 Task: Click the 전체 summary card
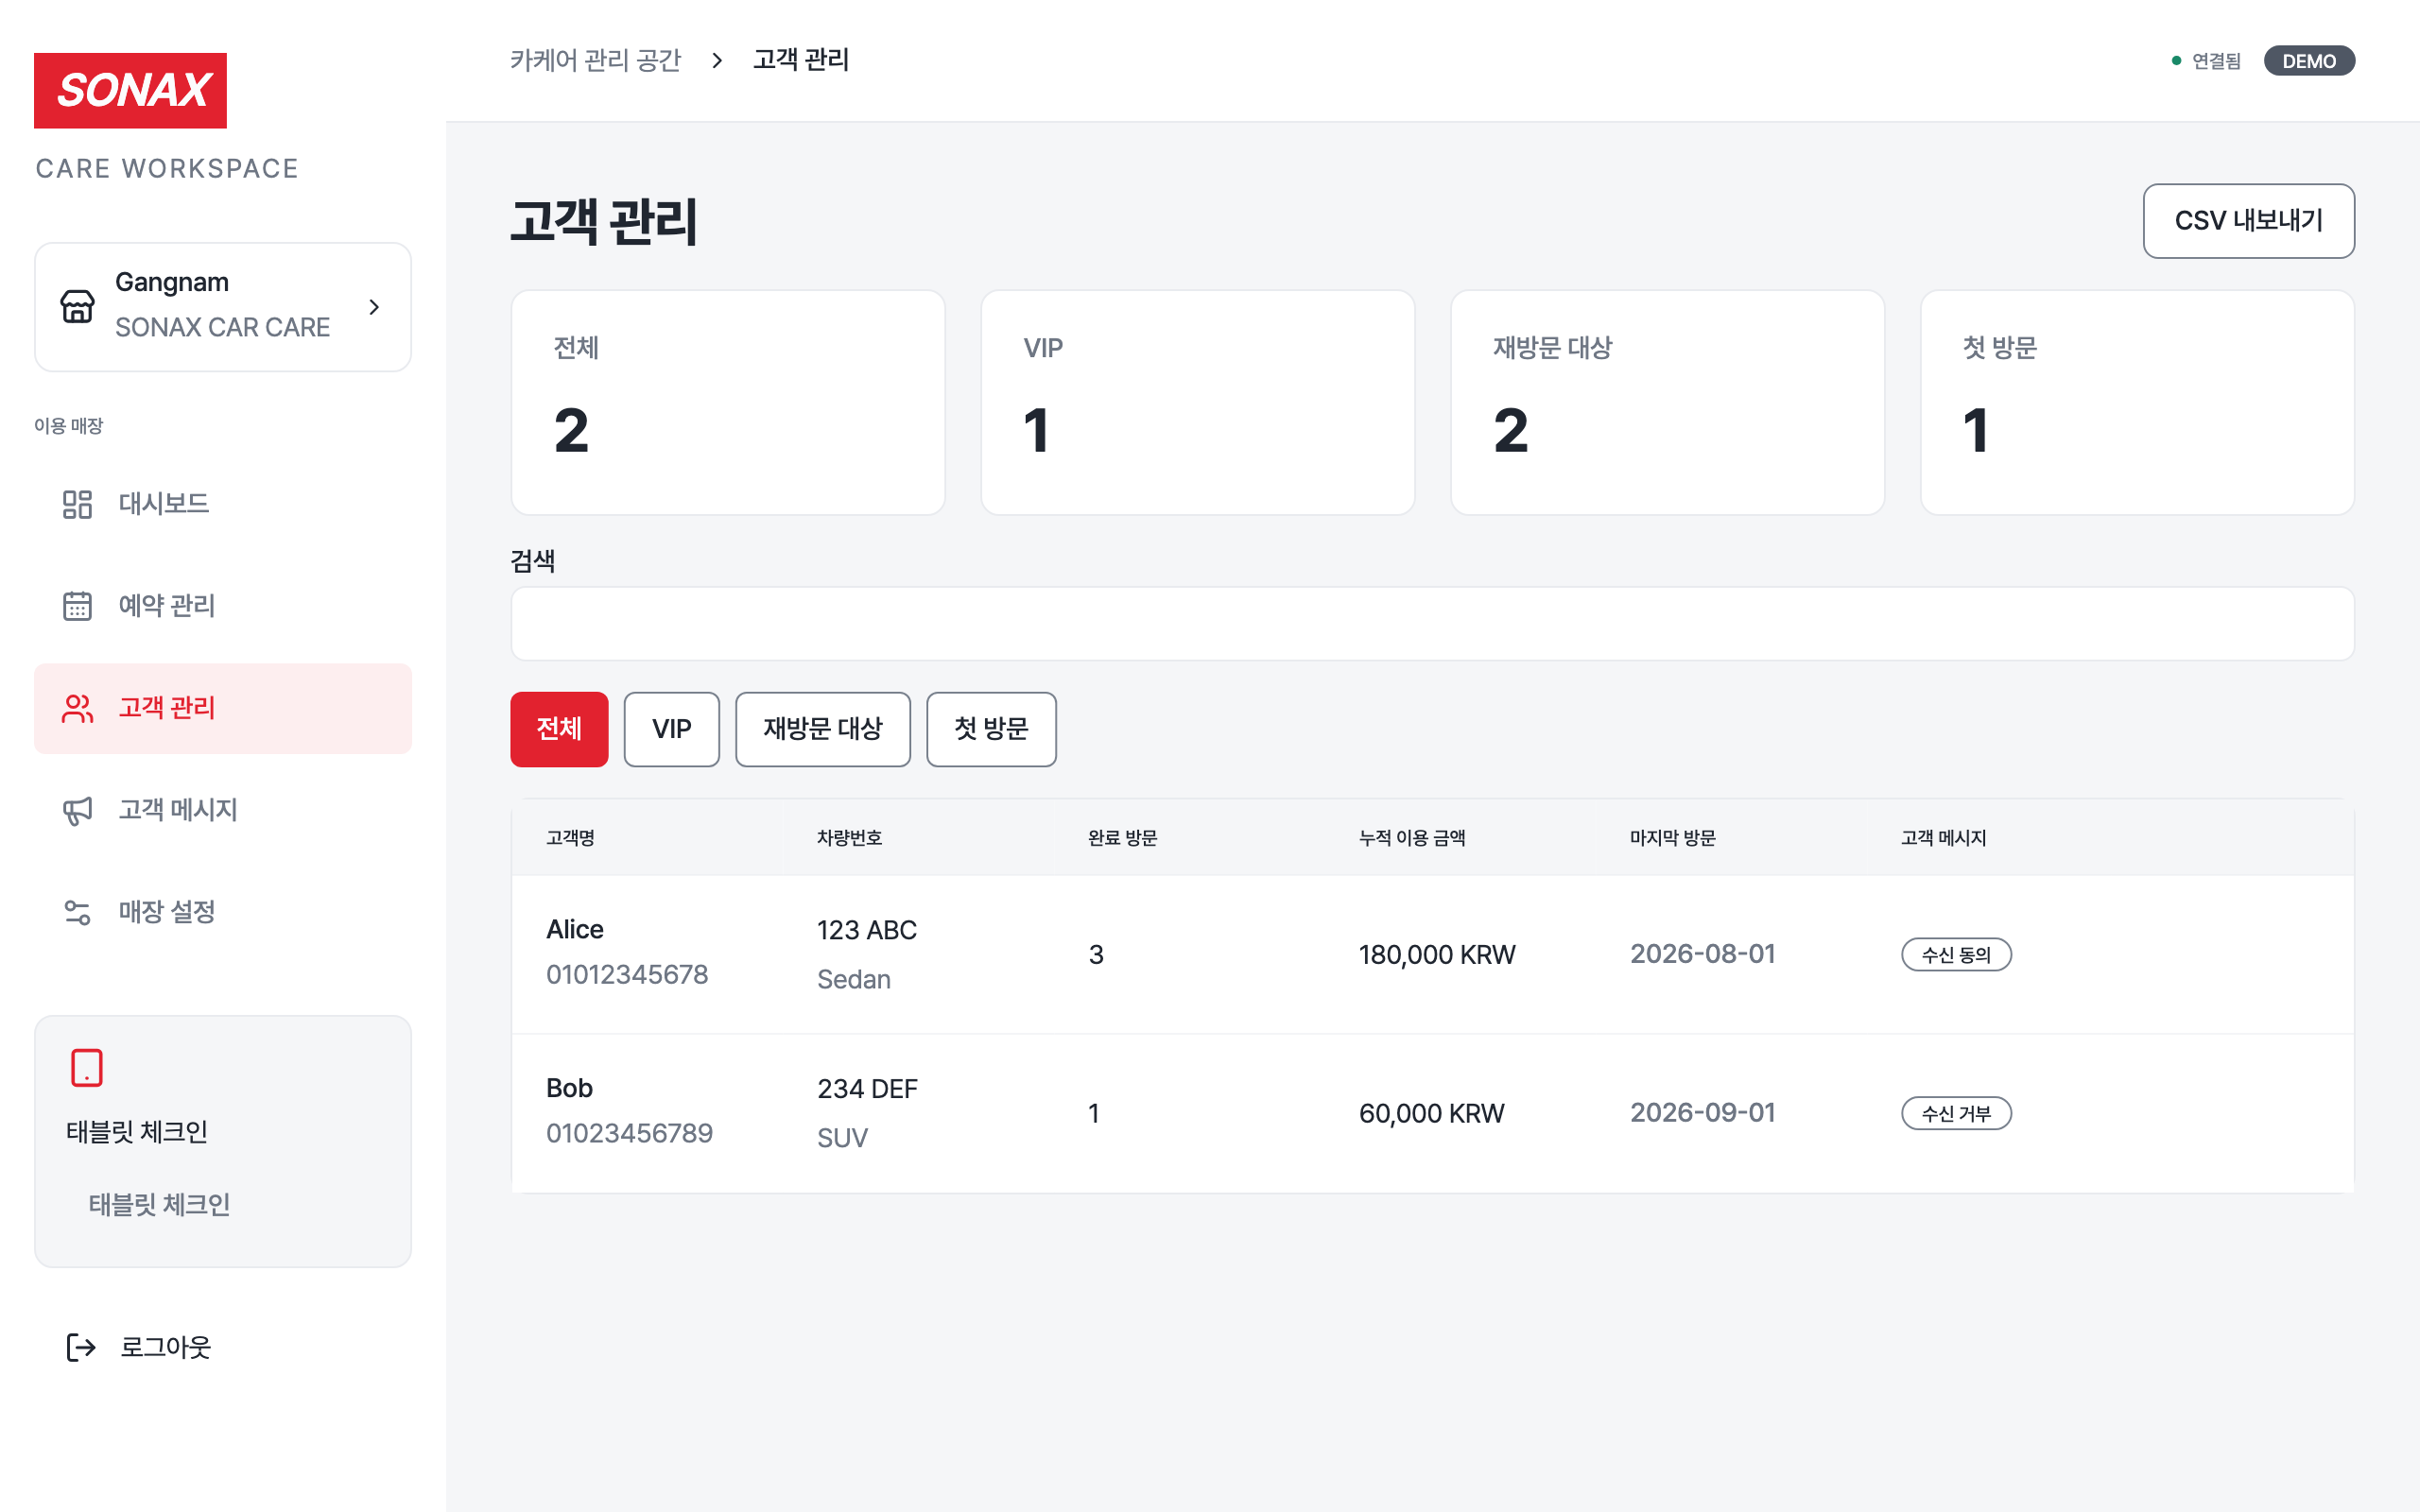728,403
